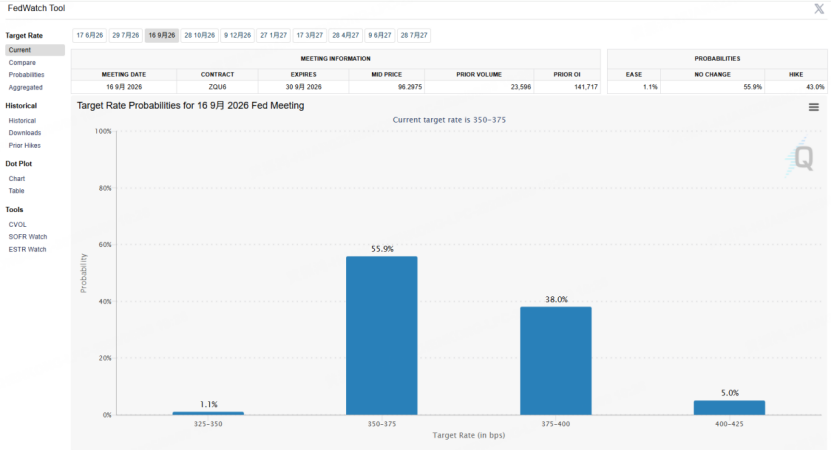
Task: Select the 28 4月27 meeting tab
Action: pos(346,35)
